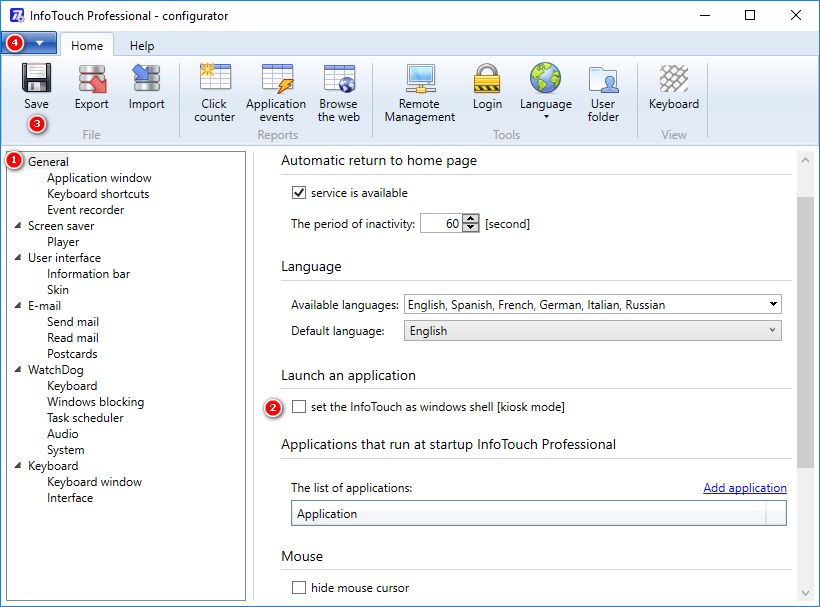Select Windows blocking tree item
The image size is (820, 607).
point(96,402)
